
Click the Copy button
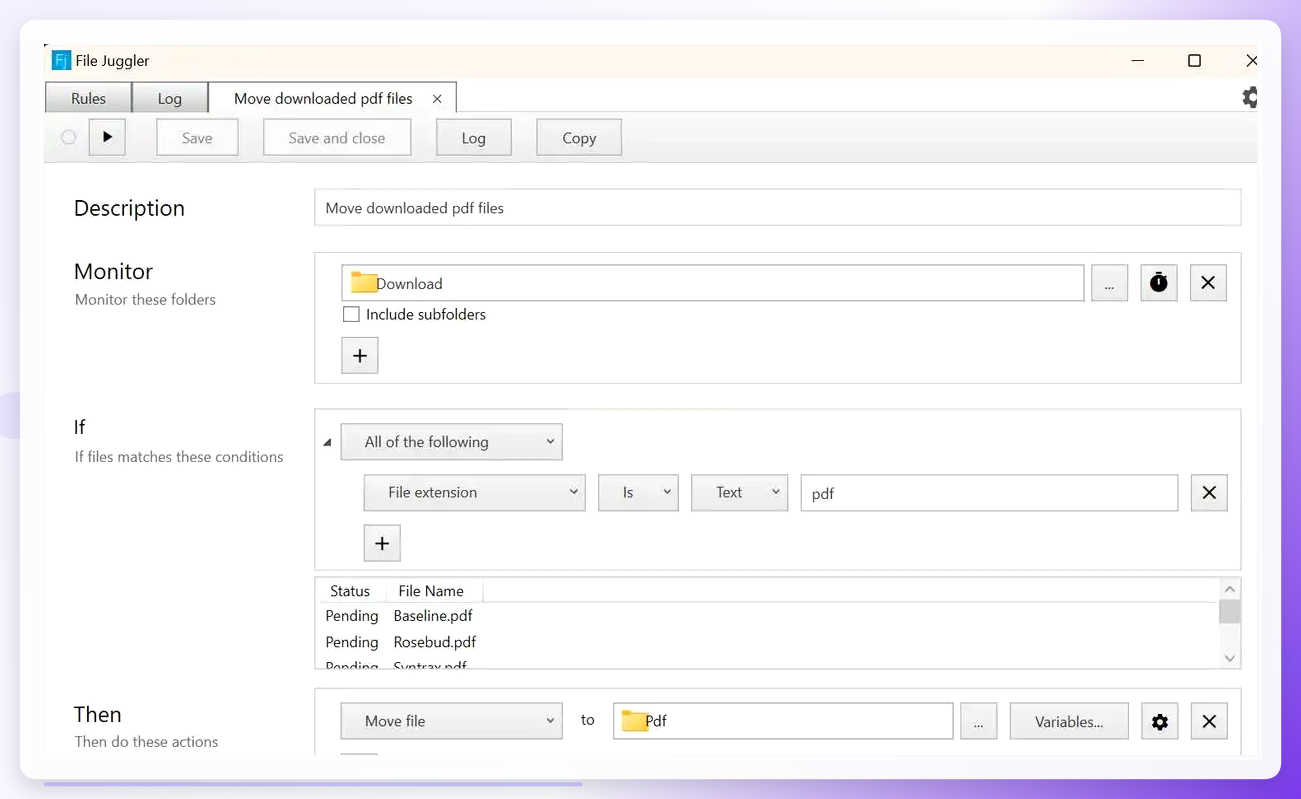[x=579, y=138]
